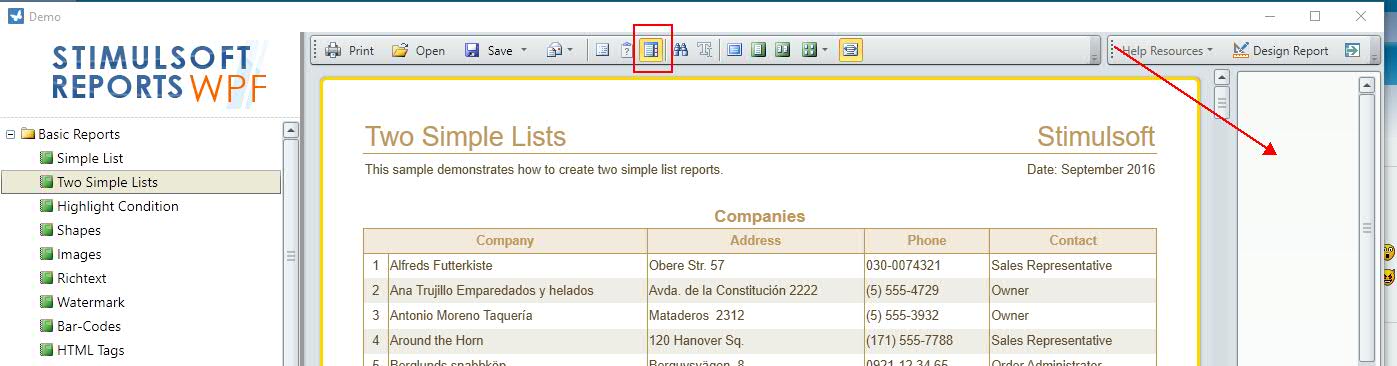
Task: Open the Images report
Action: 79,254
